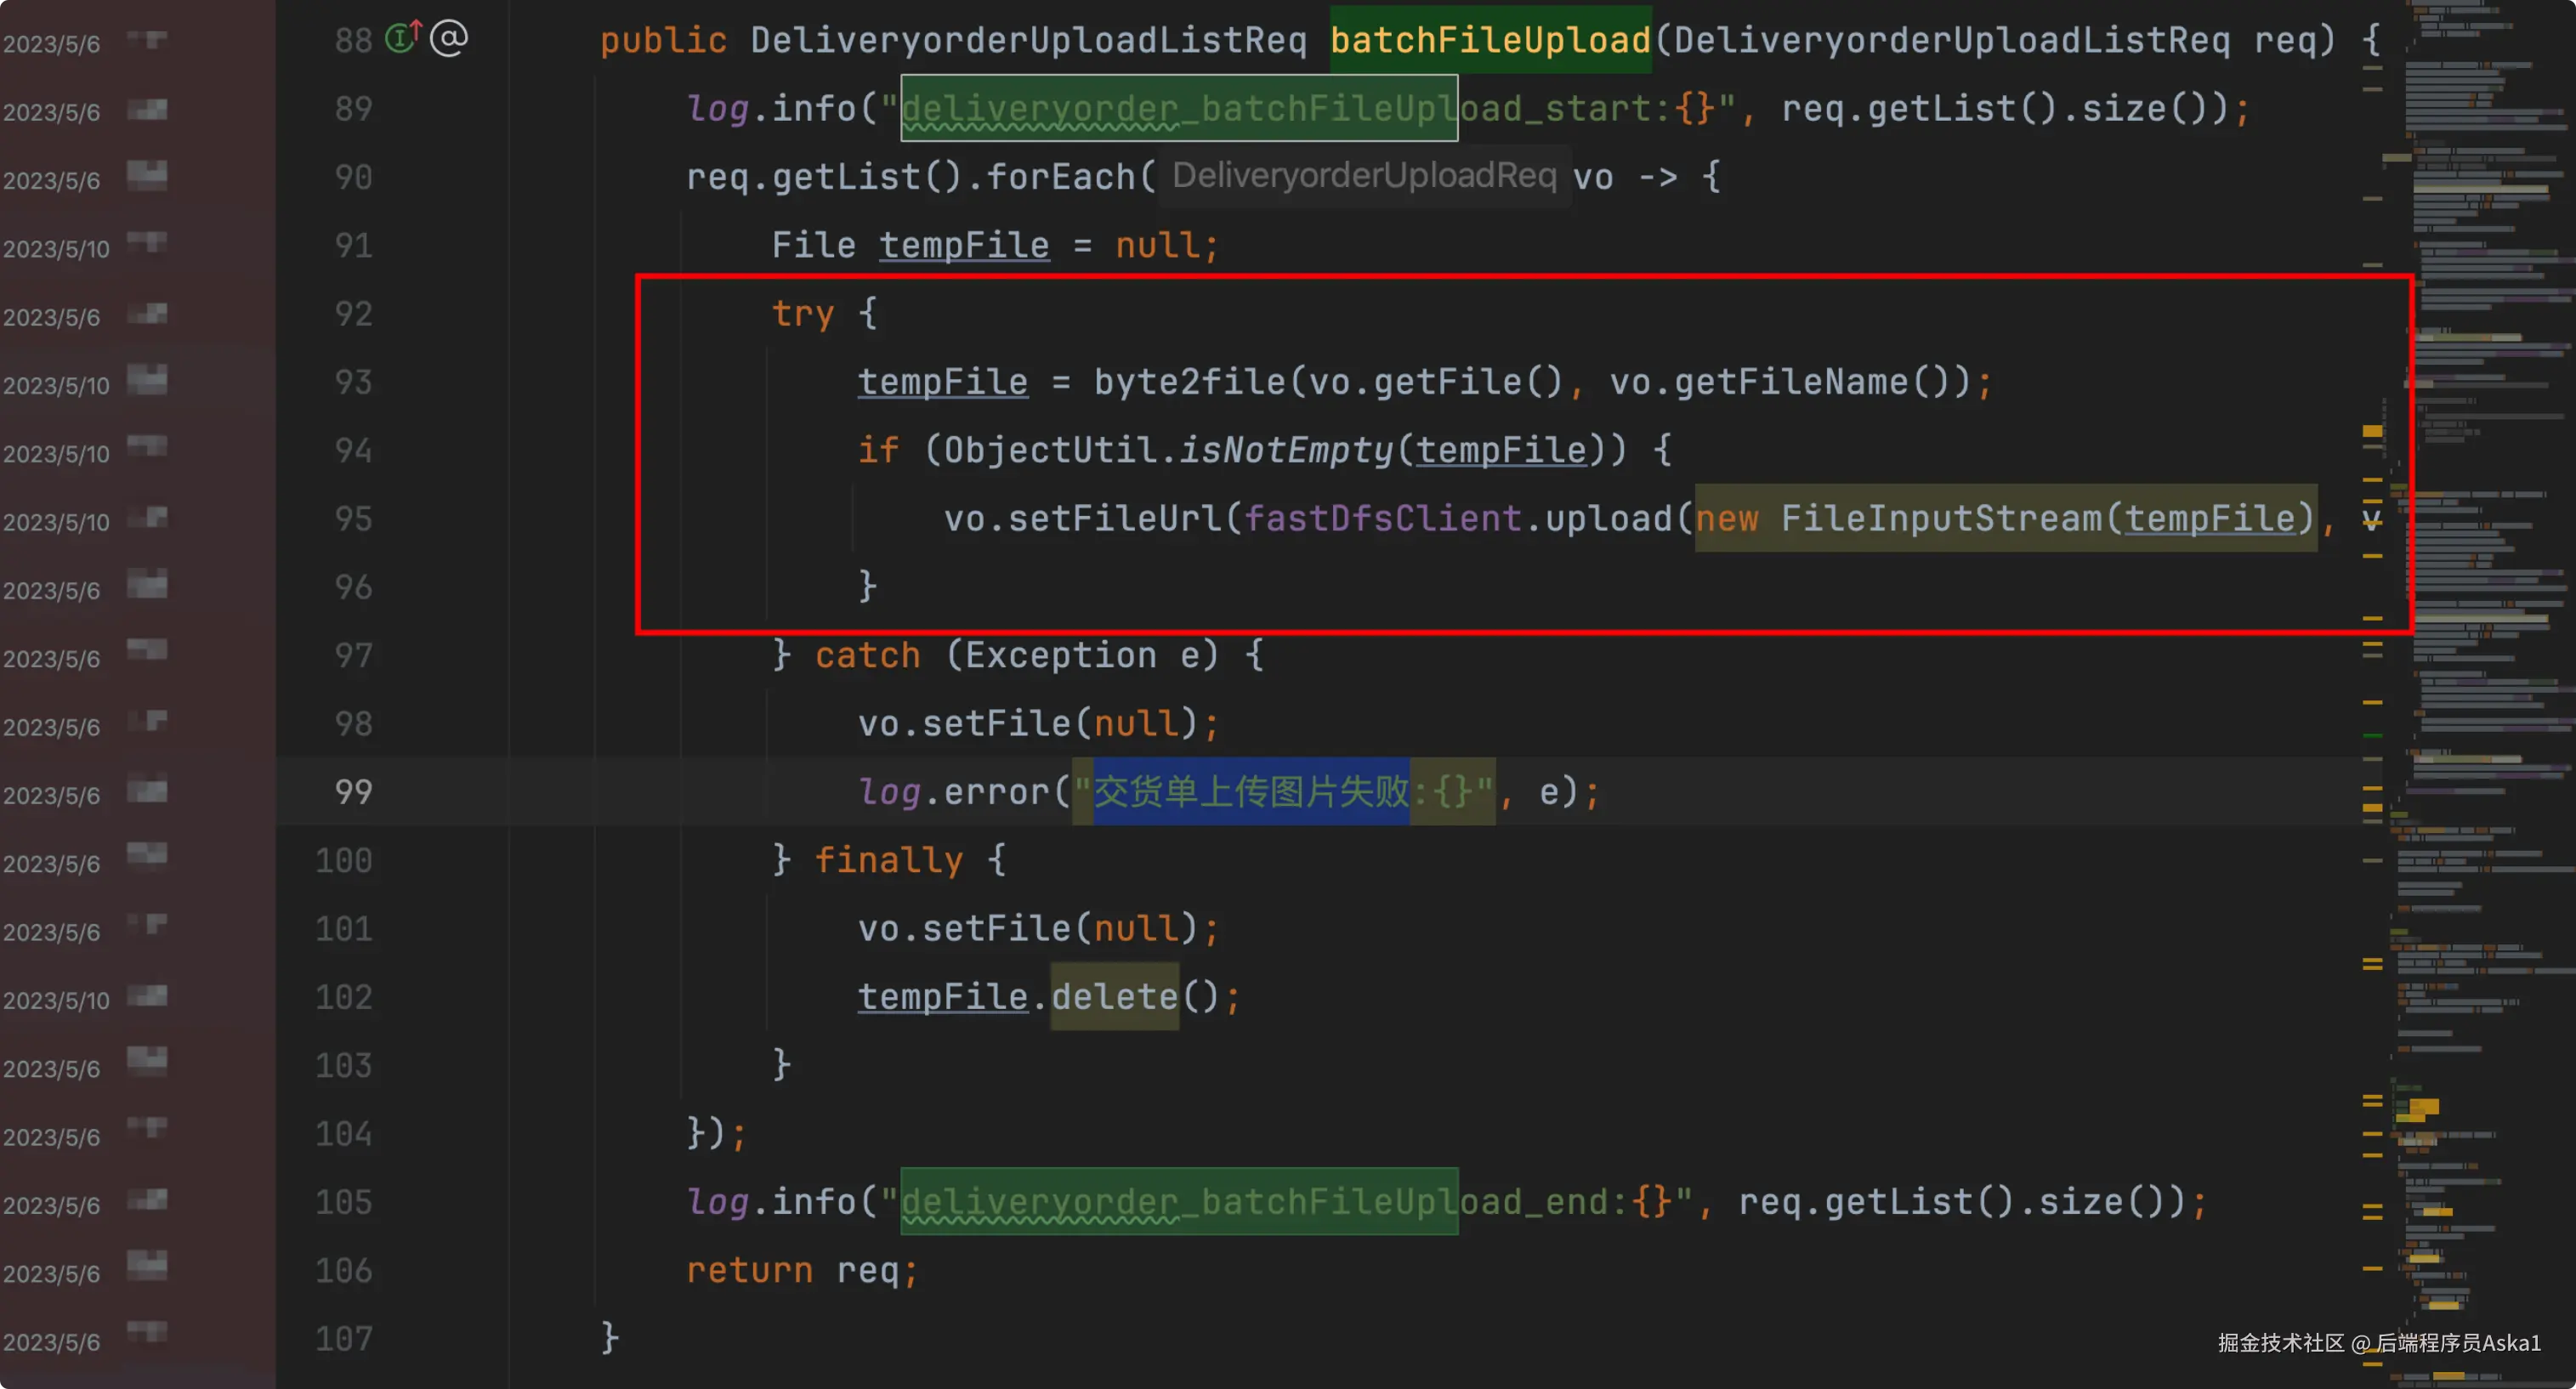Click the finally keyword on line 100
This screenshot has height=1389, width=2576.
[888, 860]
